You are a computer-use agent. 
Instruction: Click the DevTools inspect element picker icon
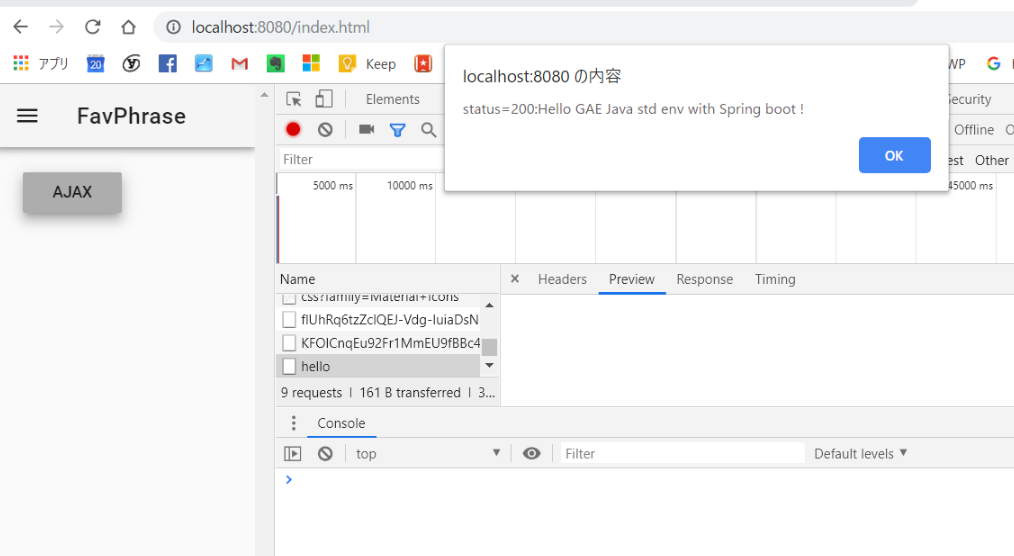coord(294,99)
